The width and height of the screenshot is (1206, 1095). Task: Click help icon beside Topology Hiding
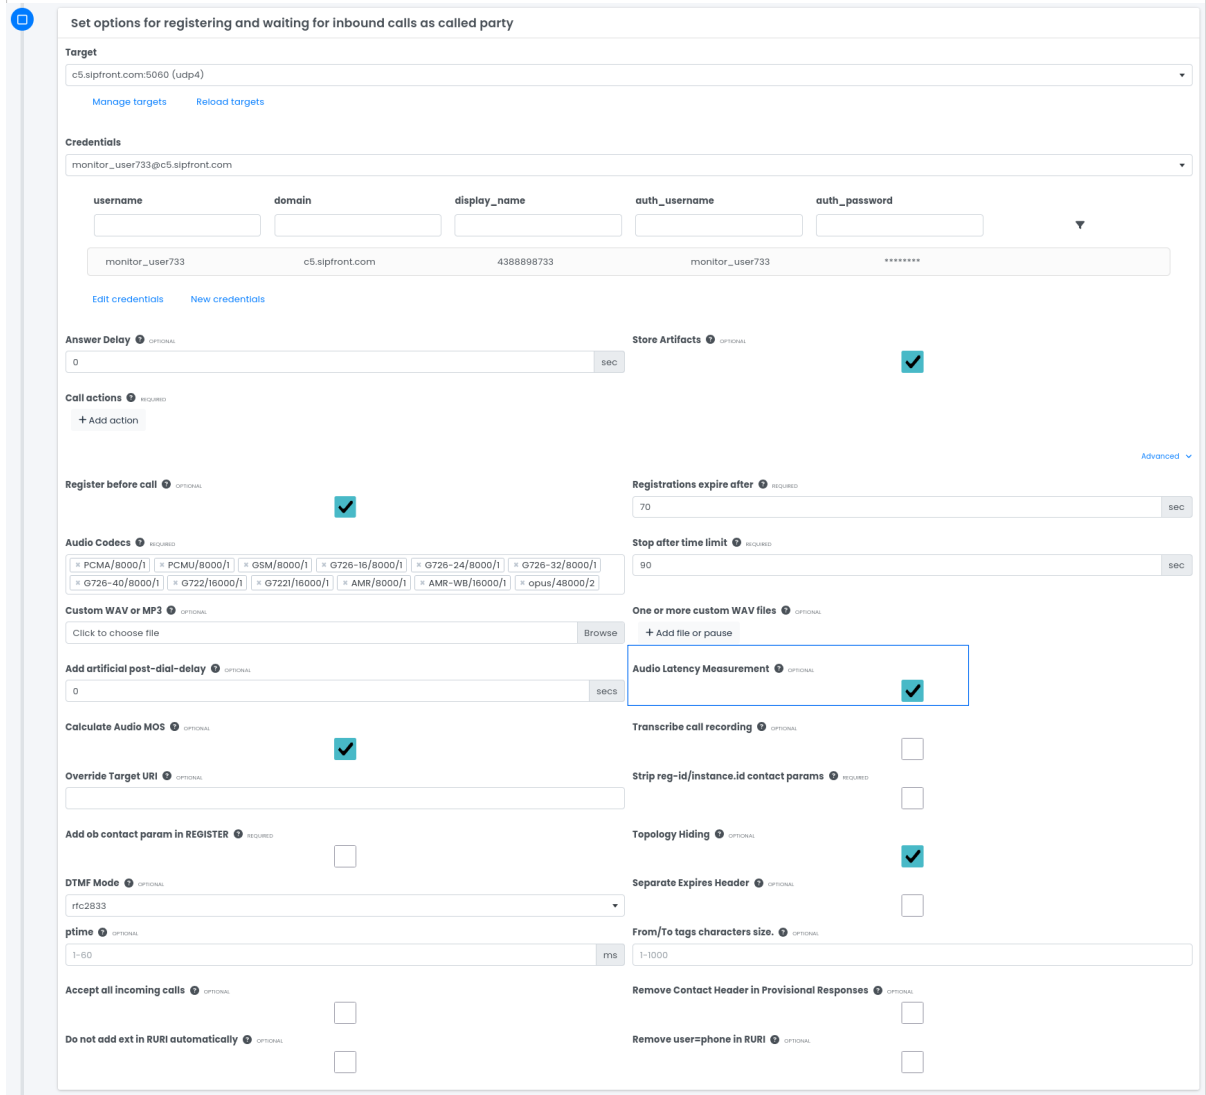[x=719, y=834]
